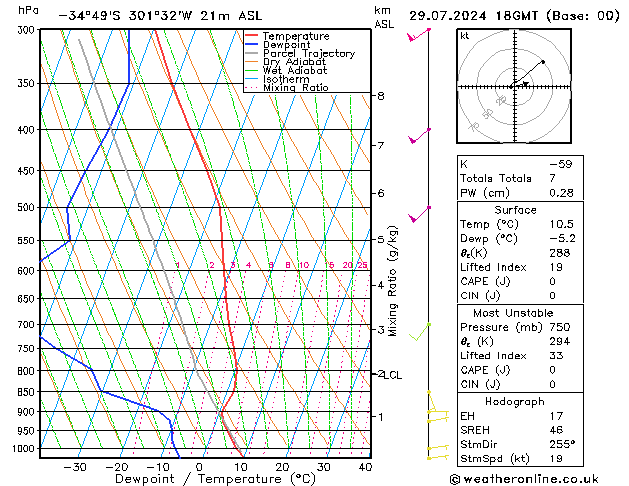Screen dimensions: 629x486
Task: Select the Dry Adiabat legend label
Action: (294, 62)
